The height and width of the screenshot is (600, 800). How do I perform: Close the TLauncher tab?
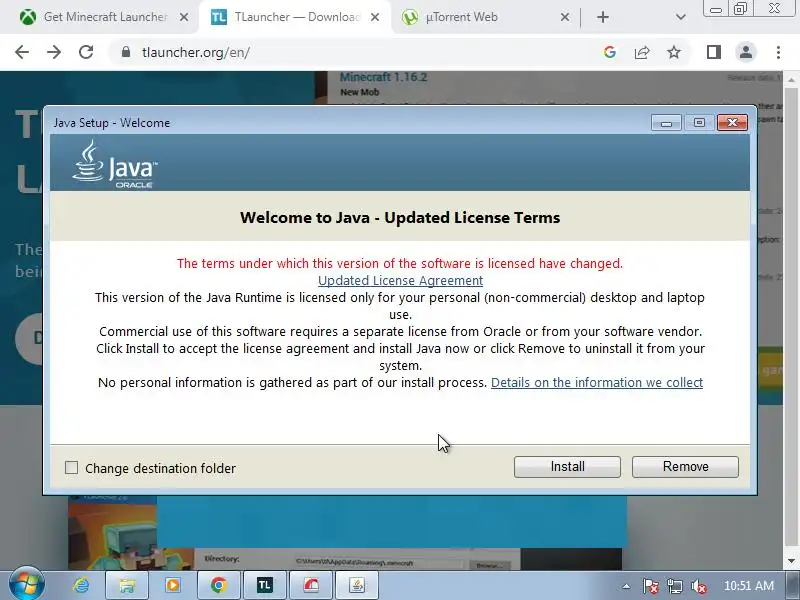(x=375, y=17)
